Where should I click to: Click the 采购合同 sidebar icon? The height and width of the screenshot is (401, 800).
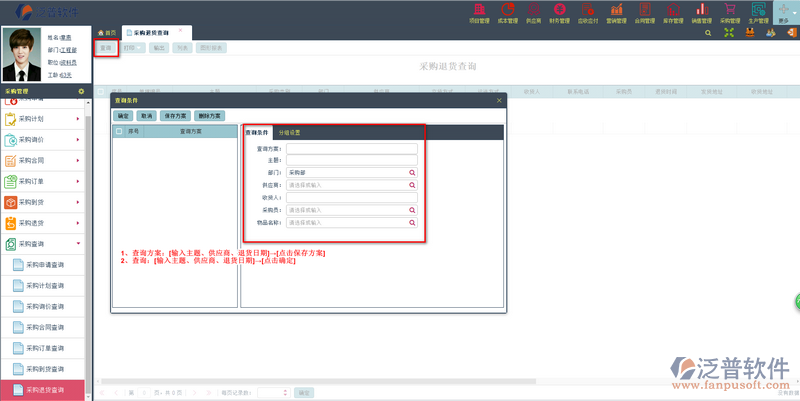coord(10,161)
